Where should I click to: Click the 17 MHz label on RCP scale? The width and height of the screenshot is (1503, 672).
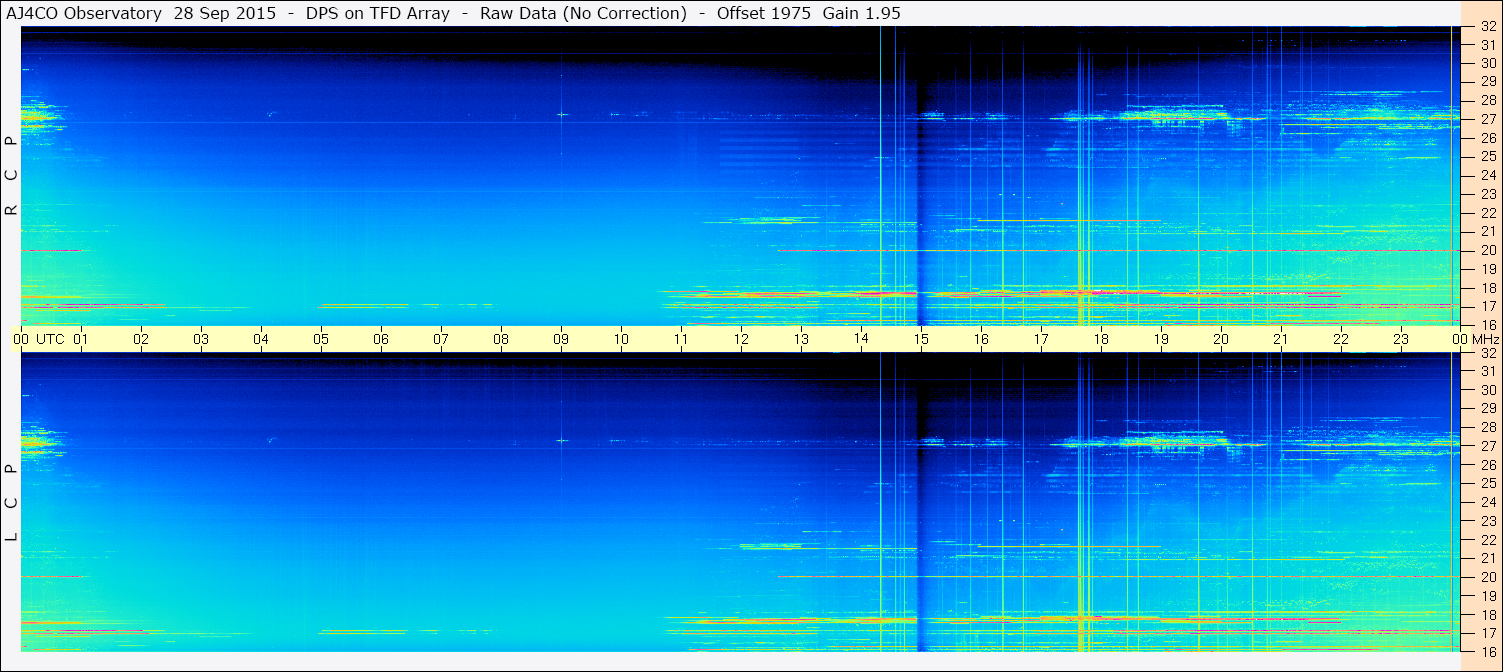1488,306
